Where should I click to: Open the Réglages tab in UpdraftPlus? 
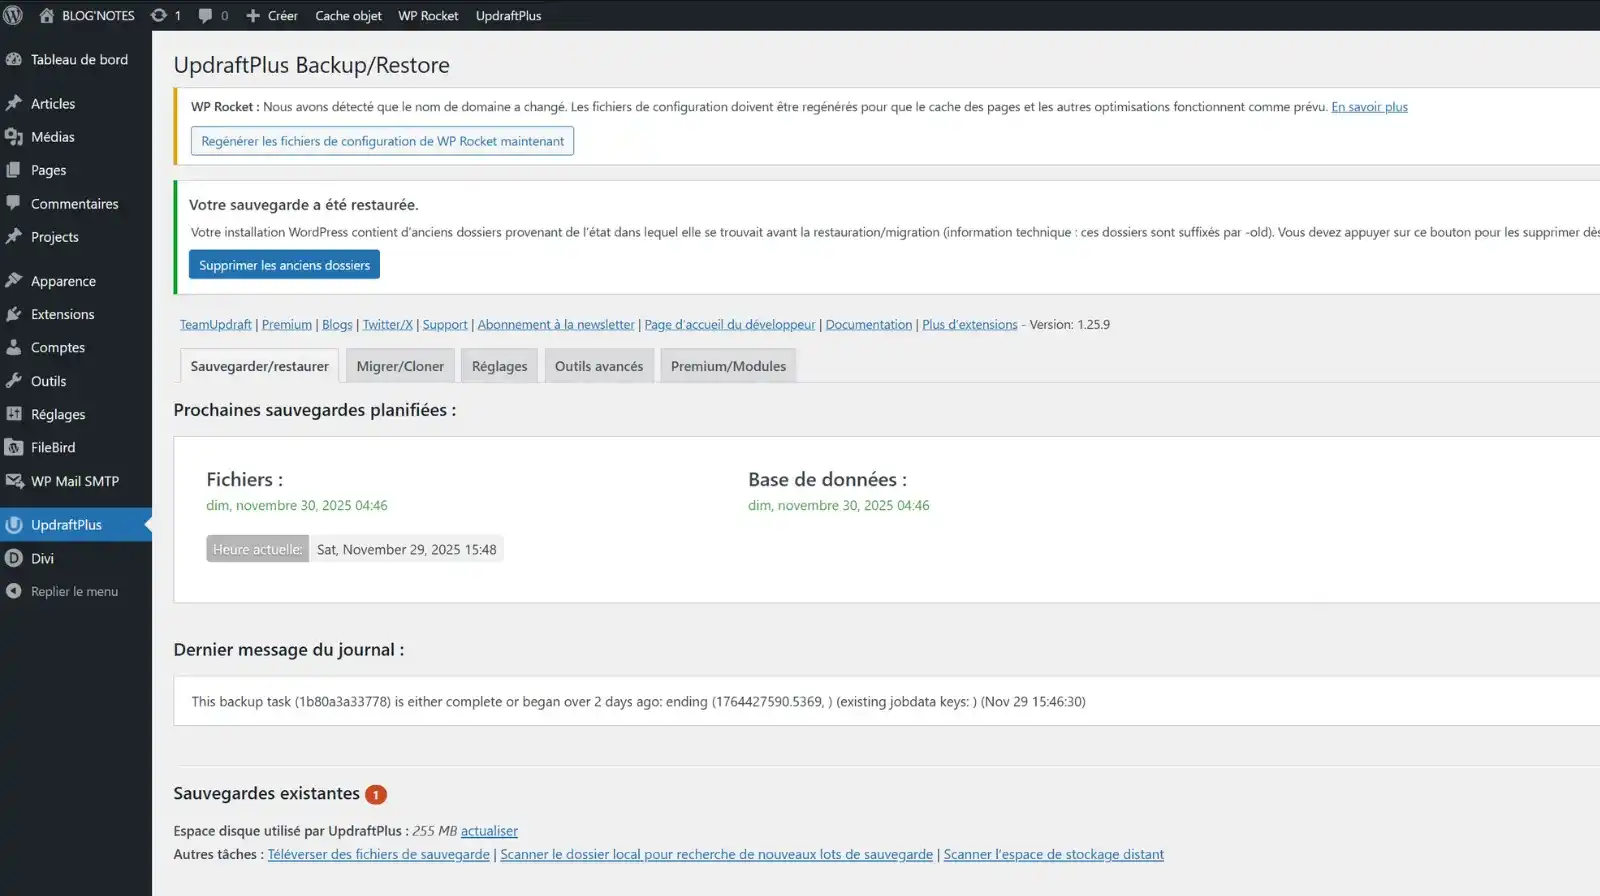[x=499, y=366]
